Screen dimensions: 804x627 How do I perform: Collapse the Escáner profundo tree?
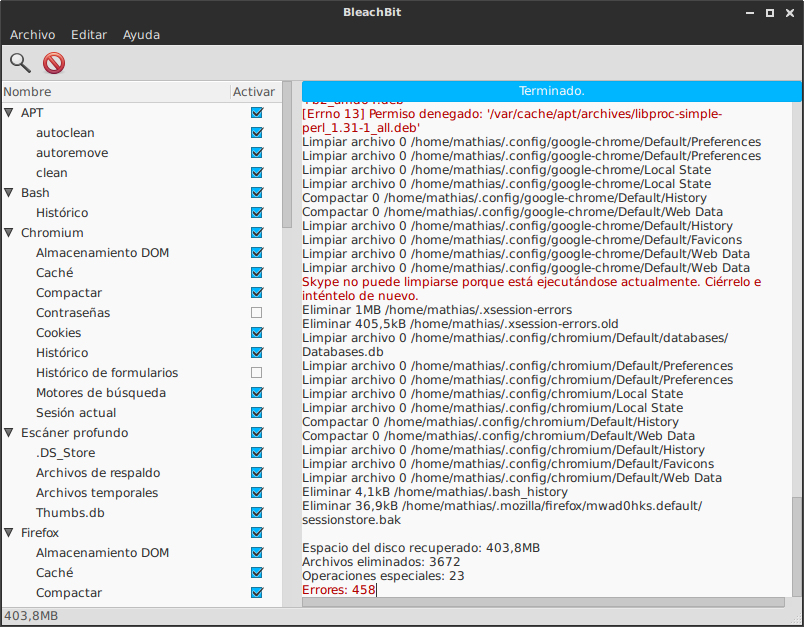(8, 432)
